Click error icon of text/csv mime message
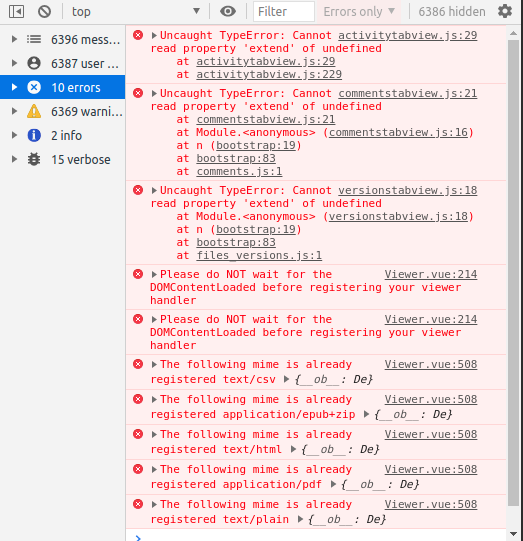 coord(138,364)
